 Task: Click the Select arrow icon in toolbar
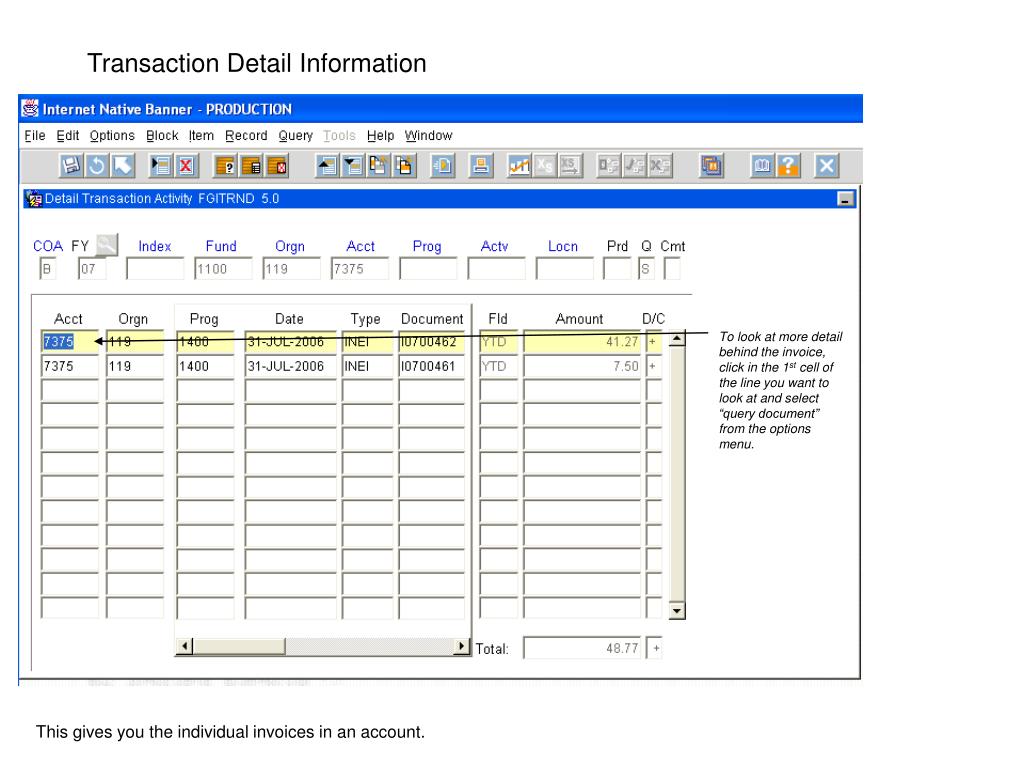[x=122, y=165]
